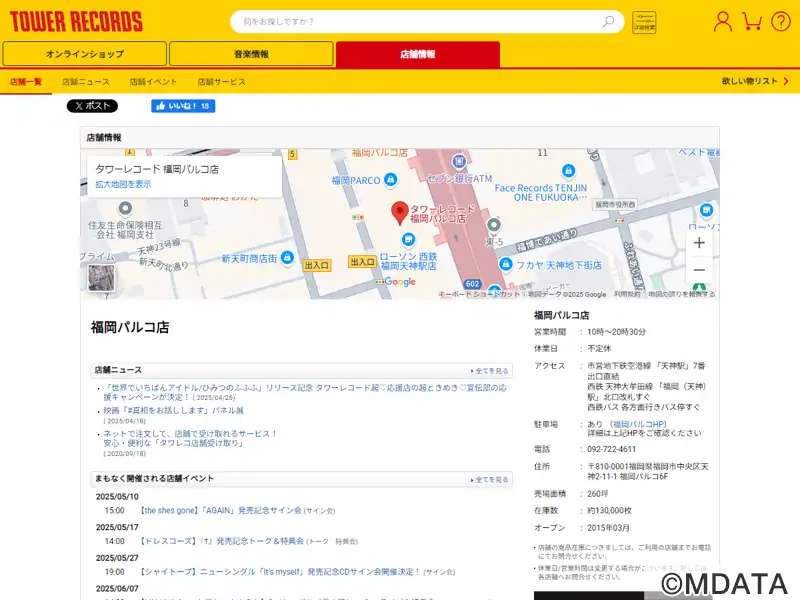Screen dimensions: 800x600
Task: Click the 約130,000枚 stock count value
Action: point(609,511)
